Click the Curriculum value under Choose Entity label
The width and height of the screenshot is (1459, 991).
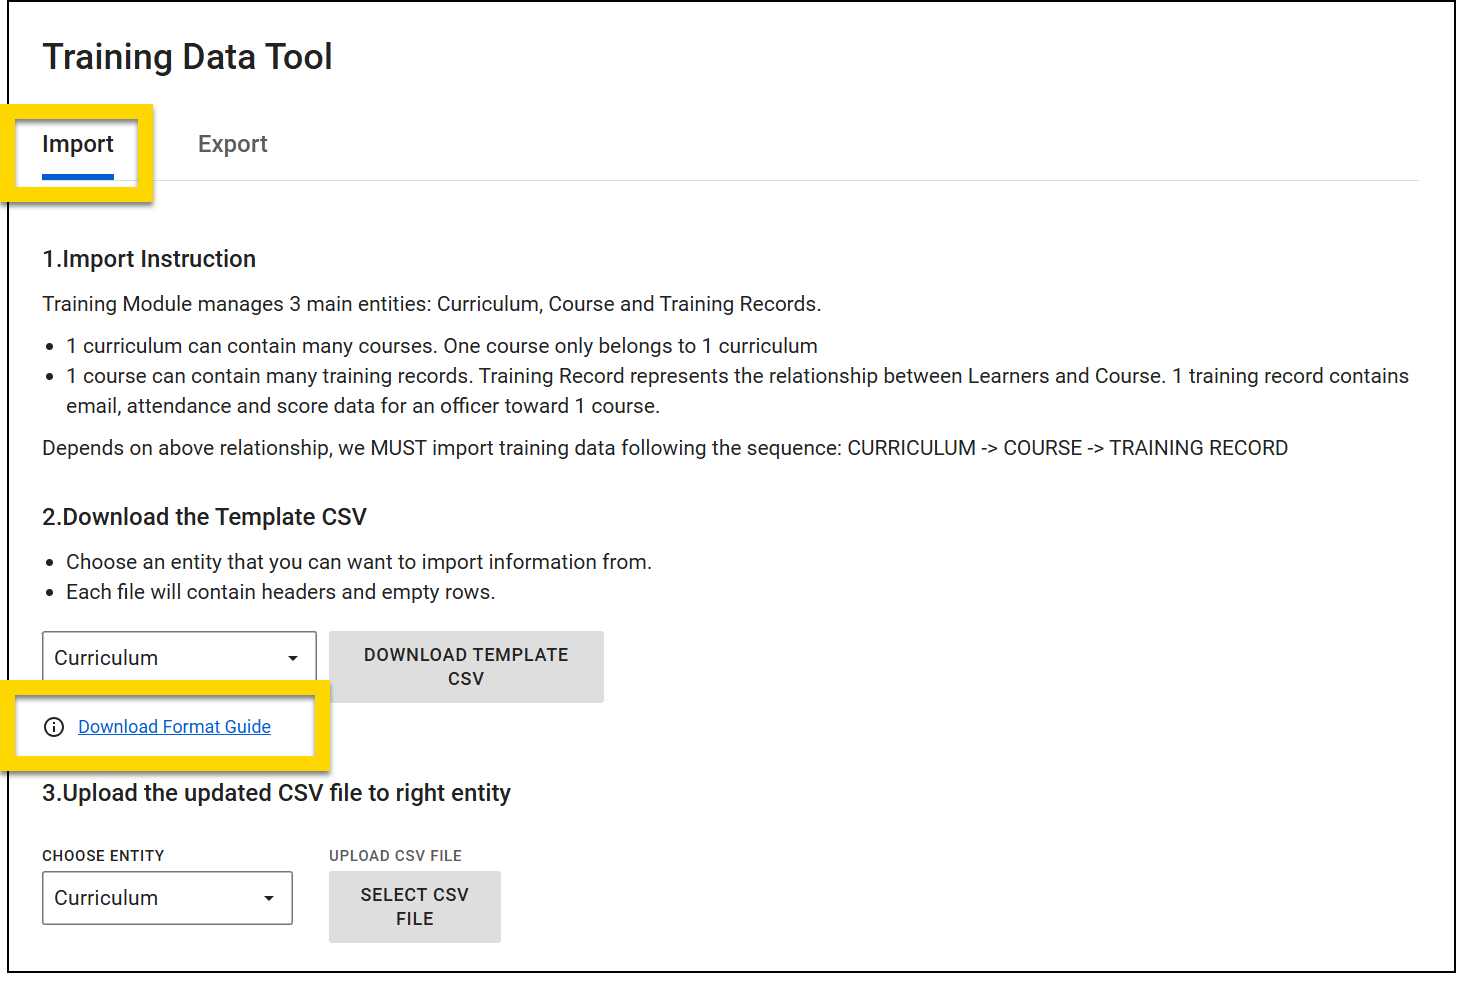click(x=107, y=898)
